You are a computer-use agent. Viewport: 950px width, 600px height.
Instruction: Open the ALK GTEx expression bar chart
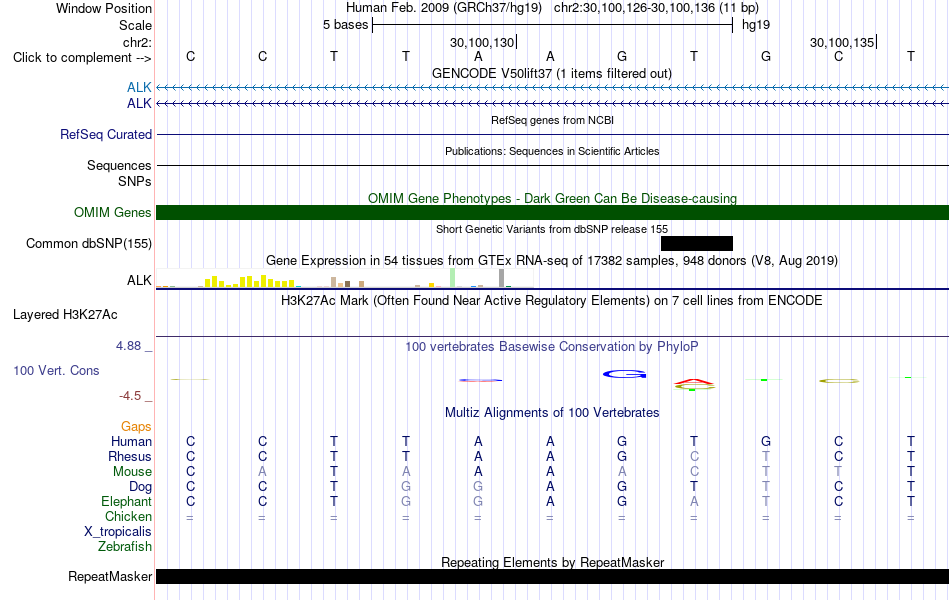point(345,278)
